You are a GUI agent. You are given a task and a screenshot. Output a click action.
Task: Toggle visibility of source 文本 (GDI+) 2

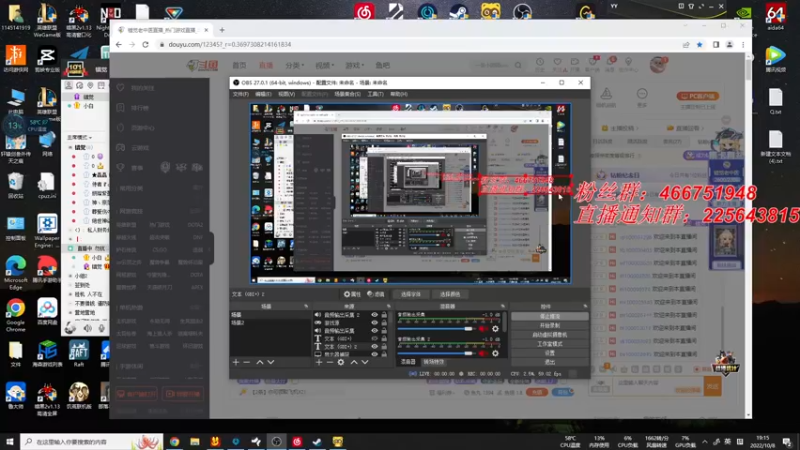[x=374, y=346]
